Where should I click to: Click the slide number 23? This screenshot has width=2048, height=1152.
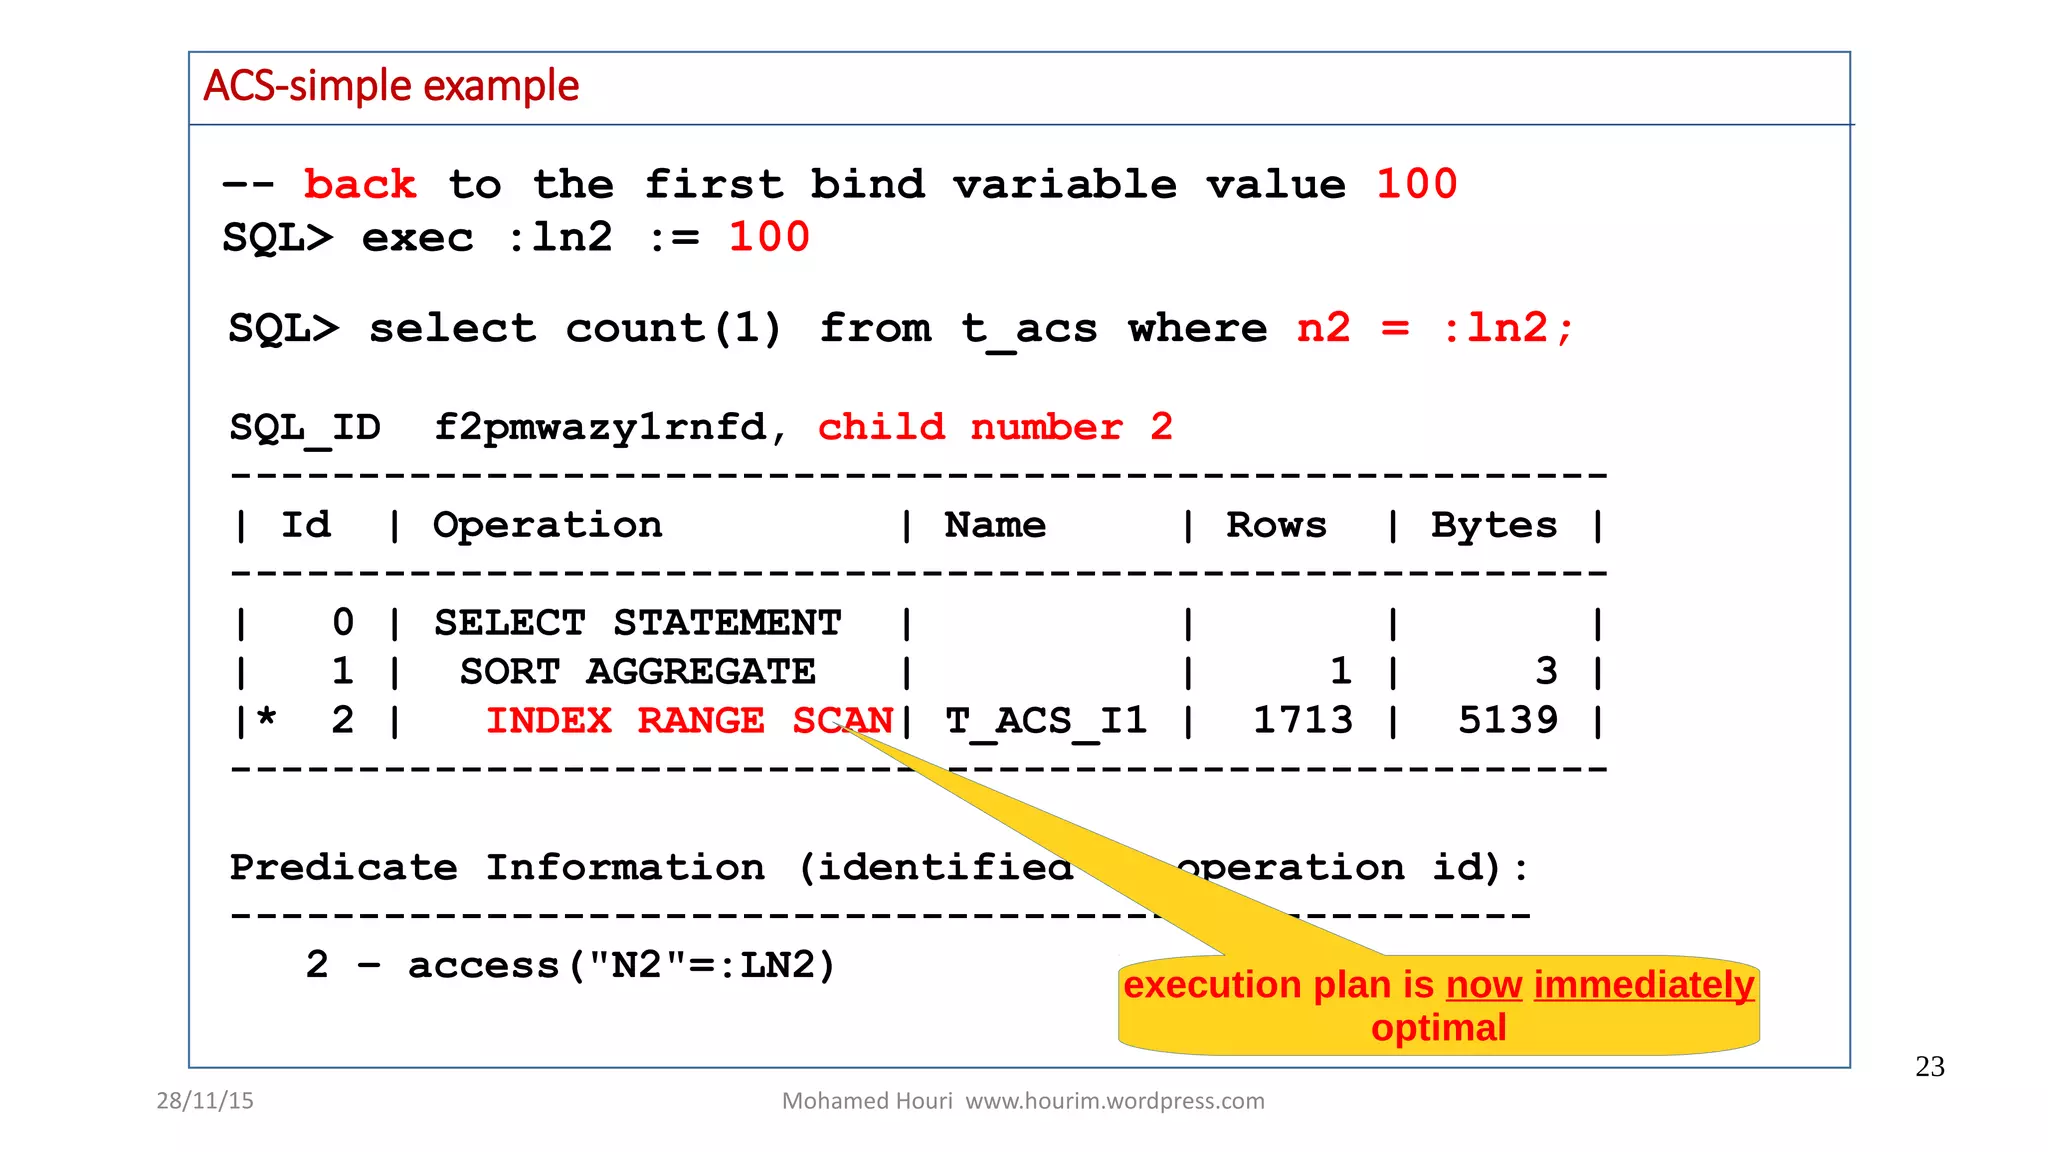[x=1930, y=1067]
